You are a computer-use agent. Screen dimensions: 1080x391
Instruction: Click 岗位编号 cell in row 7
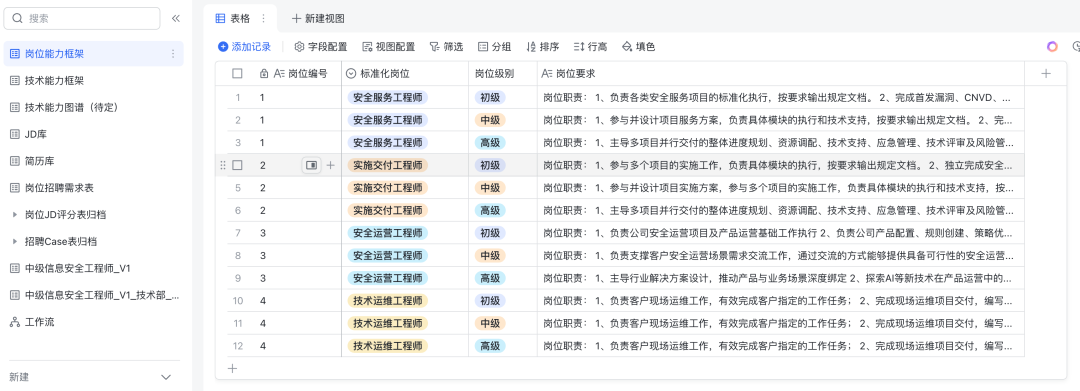[x=298, y=233]
